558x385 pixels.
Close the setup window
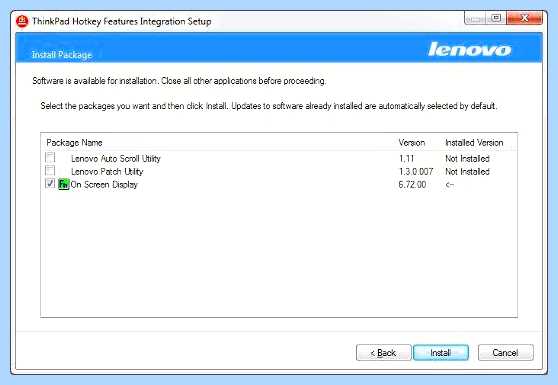pyautogui.click(x=525, y=18)
